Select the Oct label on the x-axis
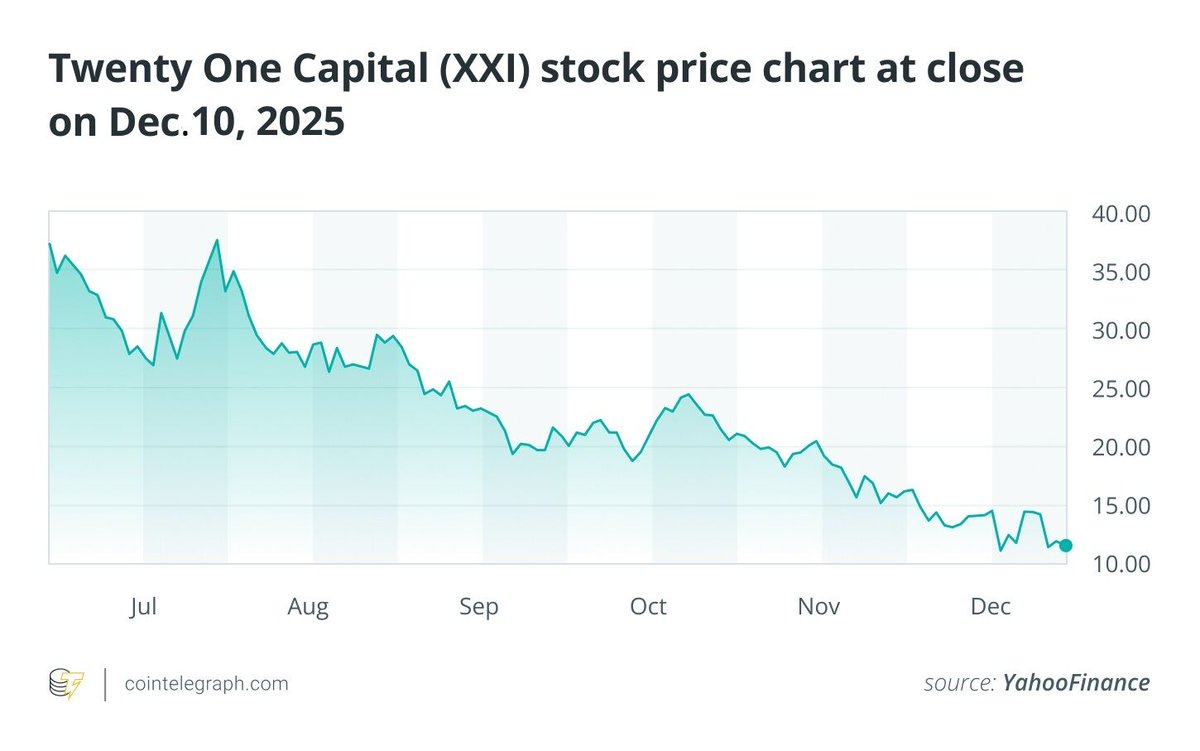This screenshot has width=1200, height=751. (x=649, y=607)
